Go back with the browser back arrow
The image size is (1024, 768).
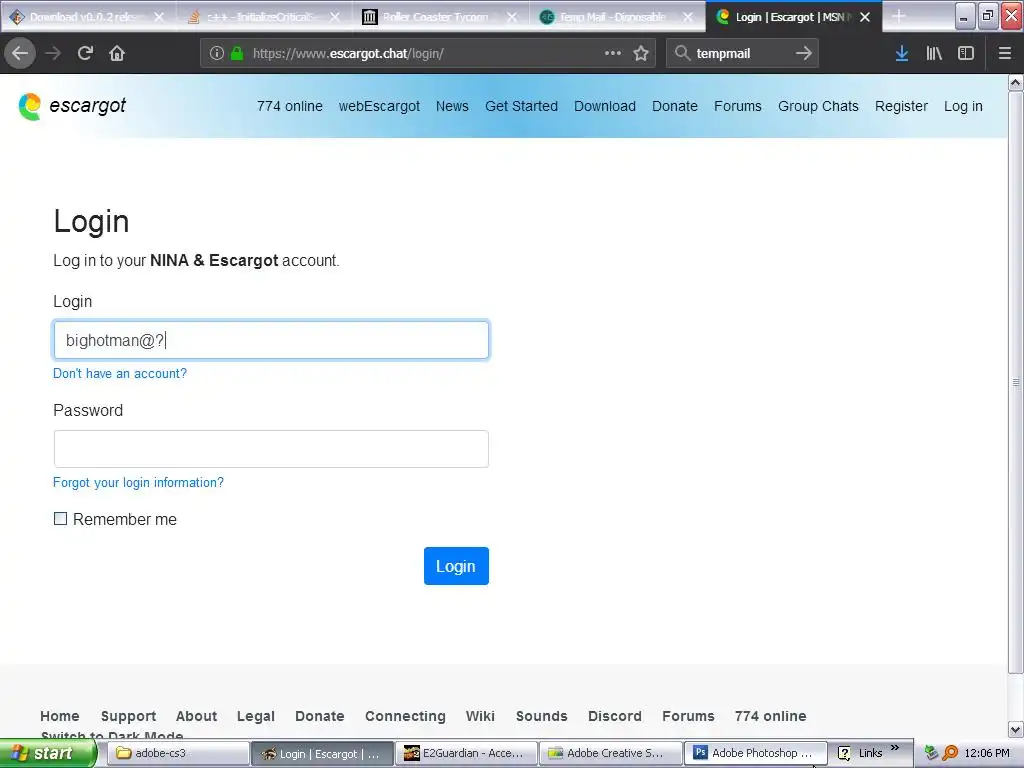[x=20, y=53]
